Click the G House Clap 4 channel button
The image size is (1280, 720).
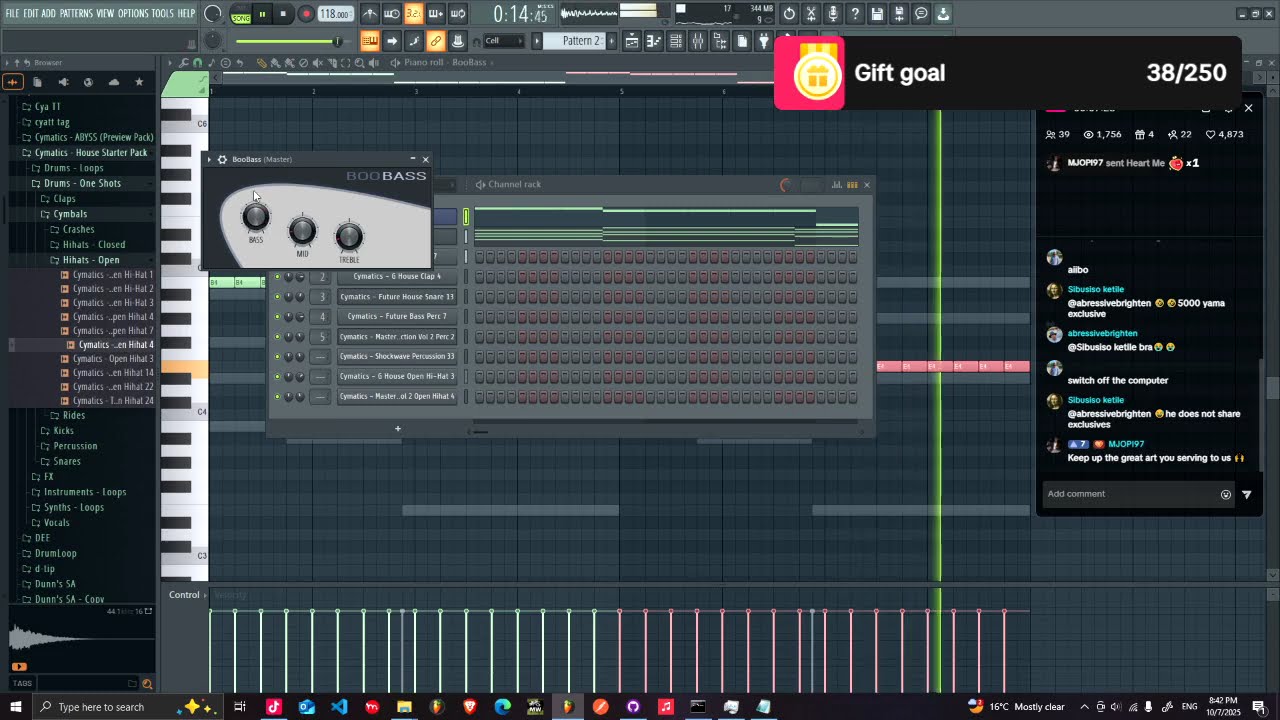[x=397, y=277]
